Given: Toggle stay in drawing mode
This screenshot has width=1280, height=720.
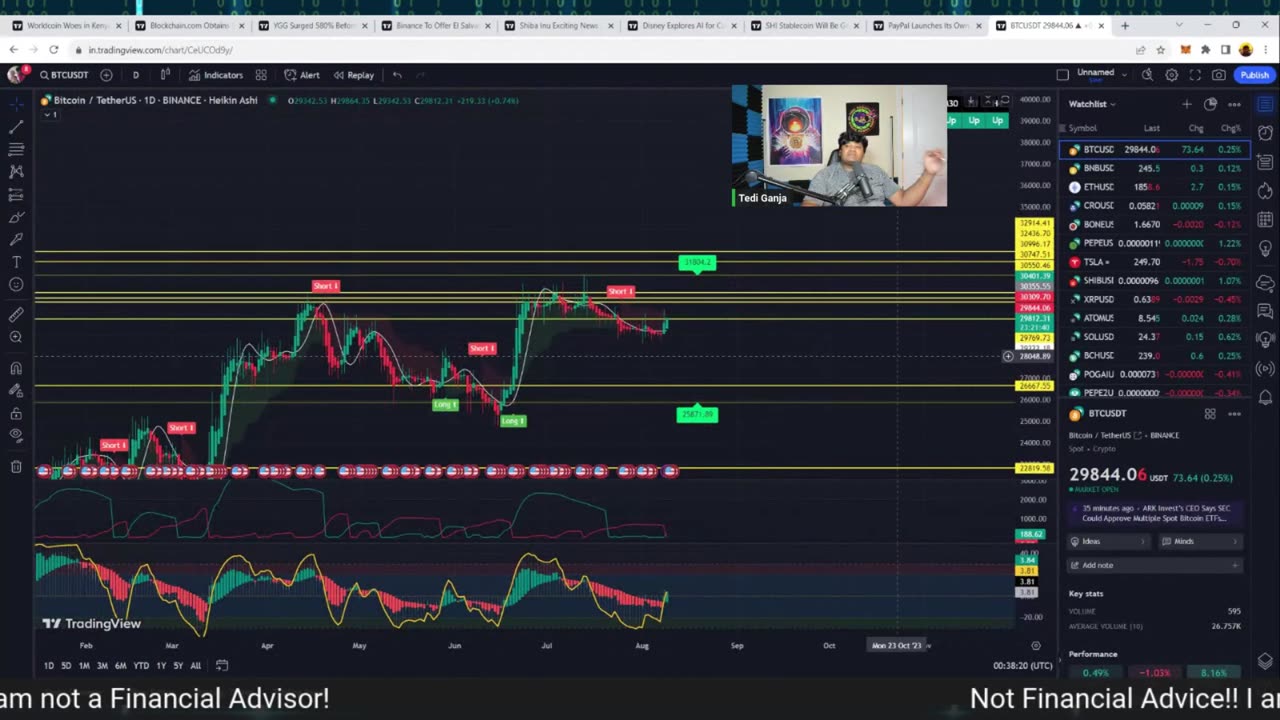Looking at the screenshot, I should coord(16,391).
